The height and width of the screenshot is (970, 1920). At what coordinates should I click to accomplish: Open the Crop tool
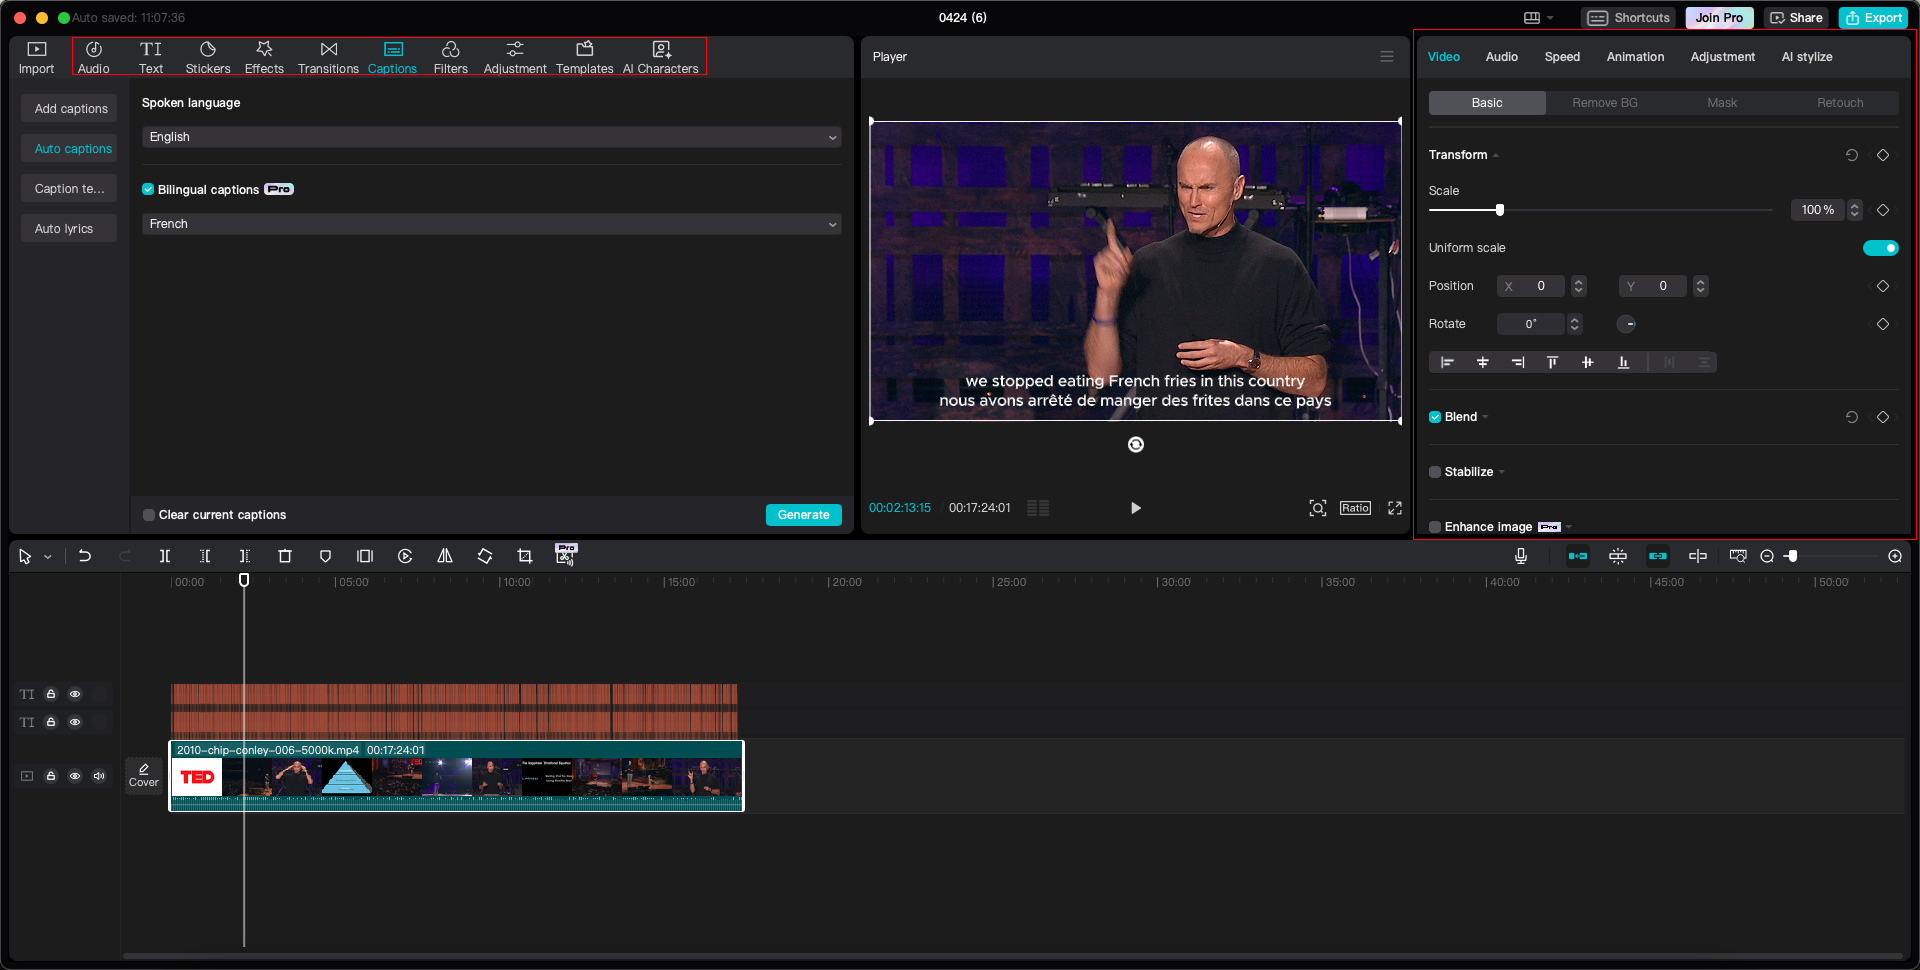tap(525, 556)
